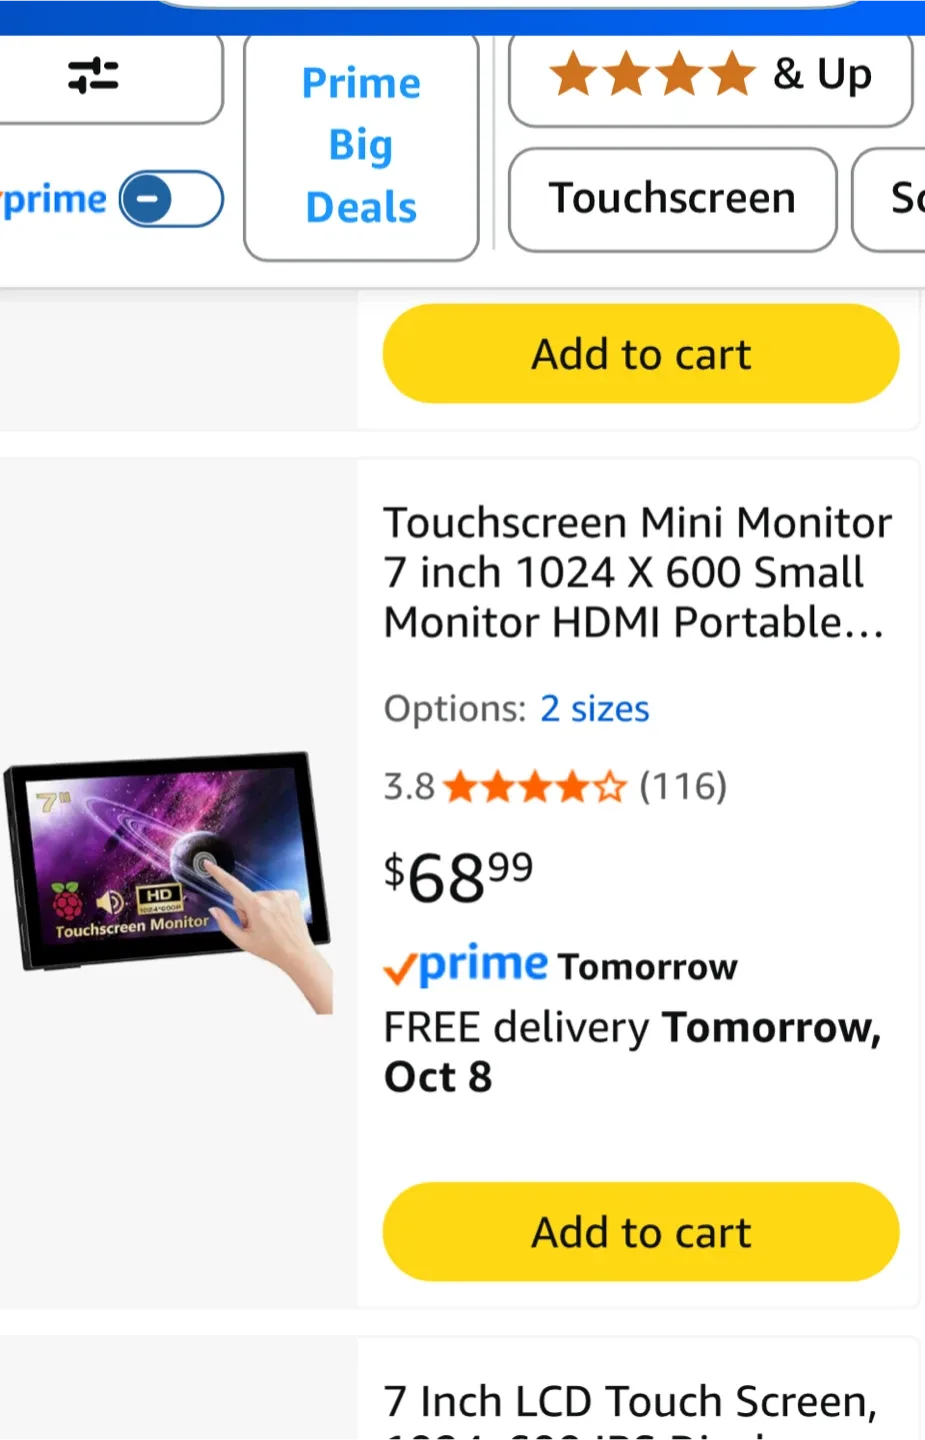
Task: Open the 3.8 star rating stars
Action: [535, 787]
